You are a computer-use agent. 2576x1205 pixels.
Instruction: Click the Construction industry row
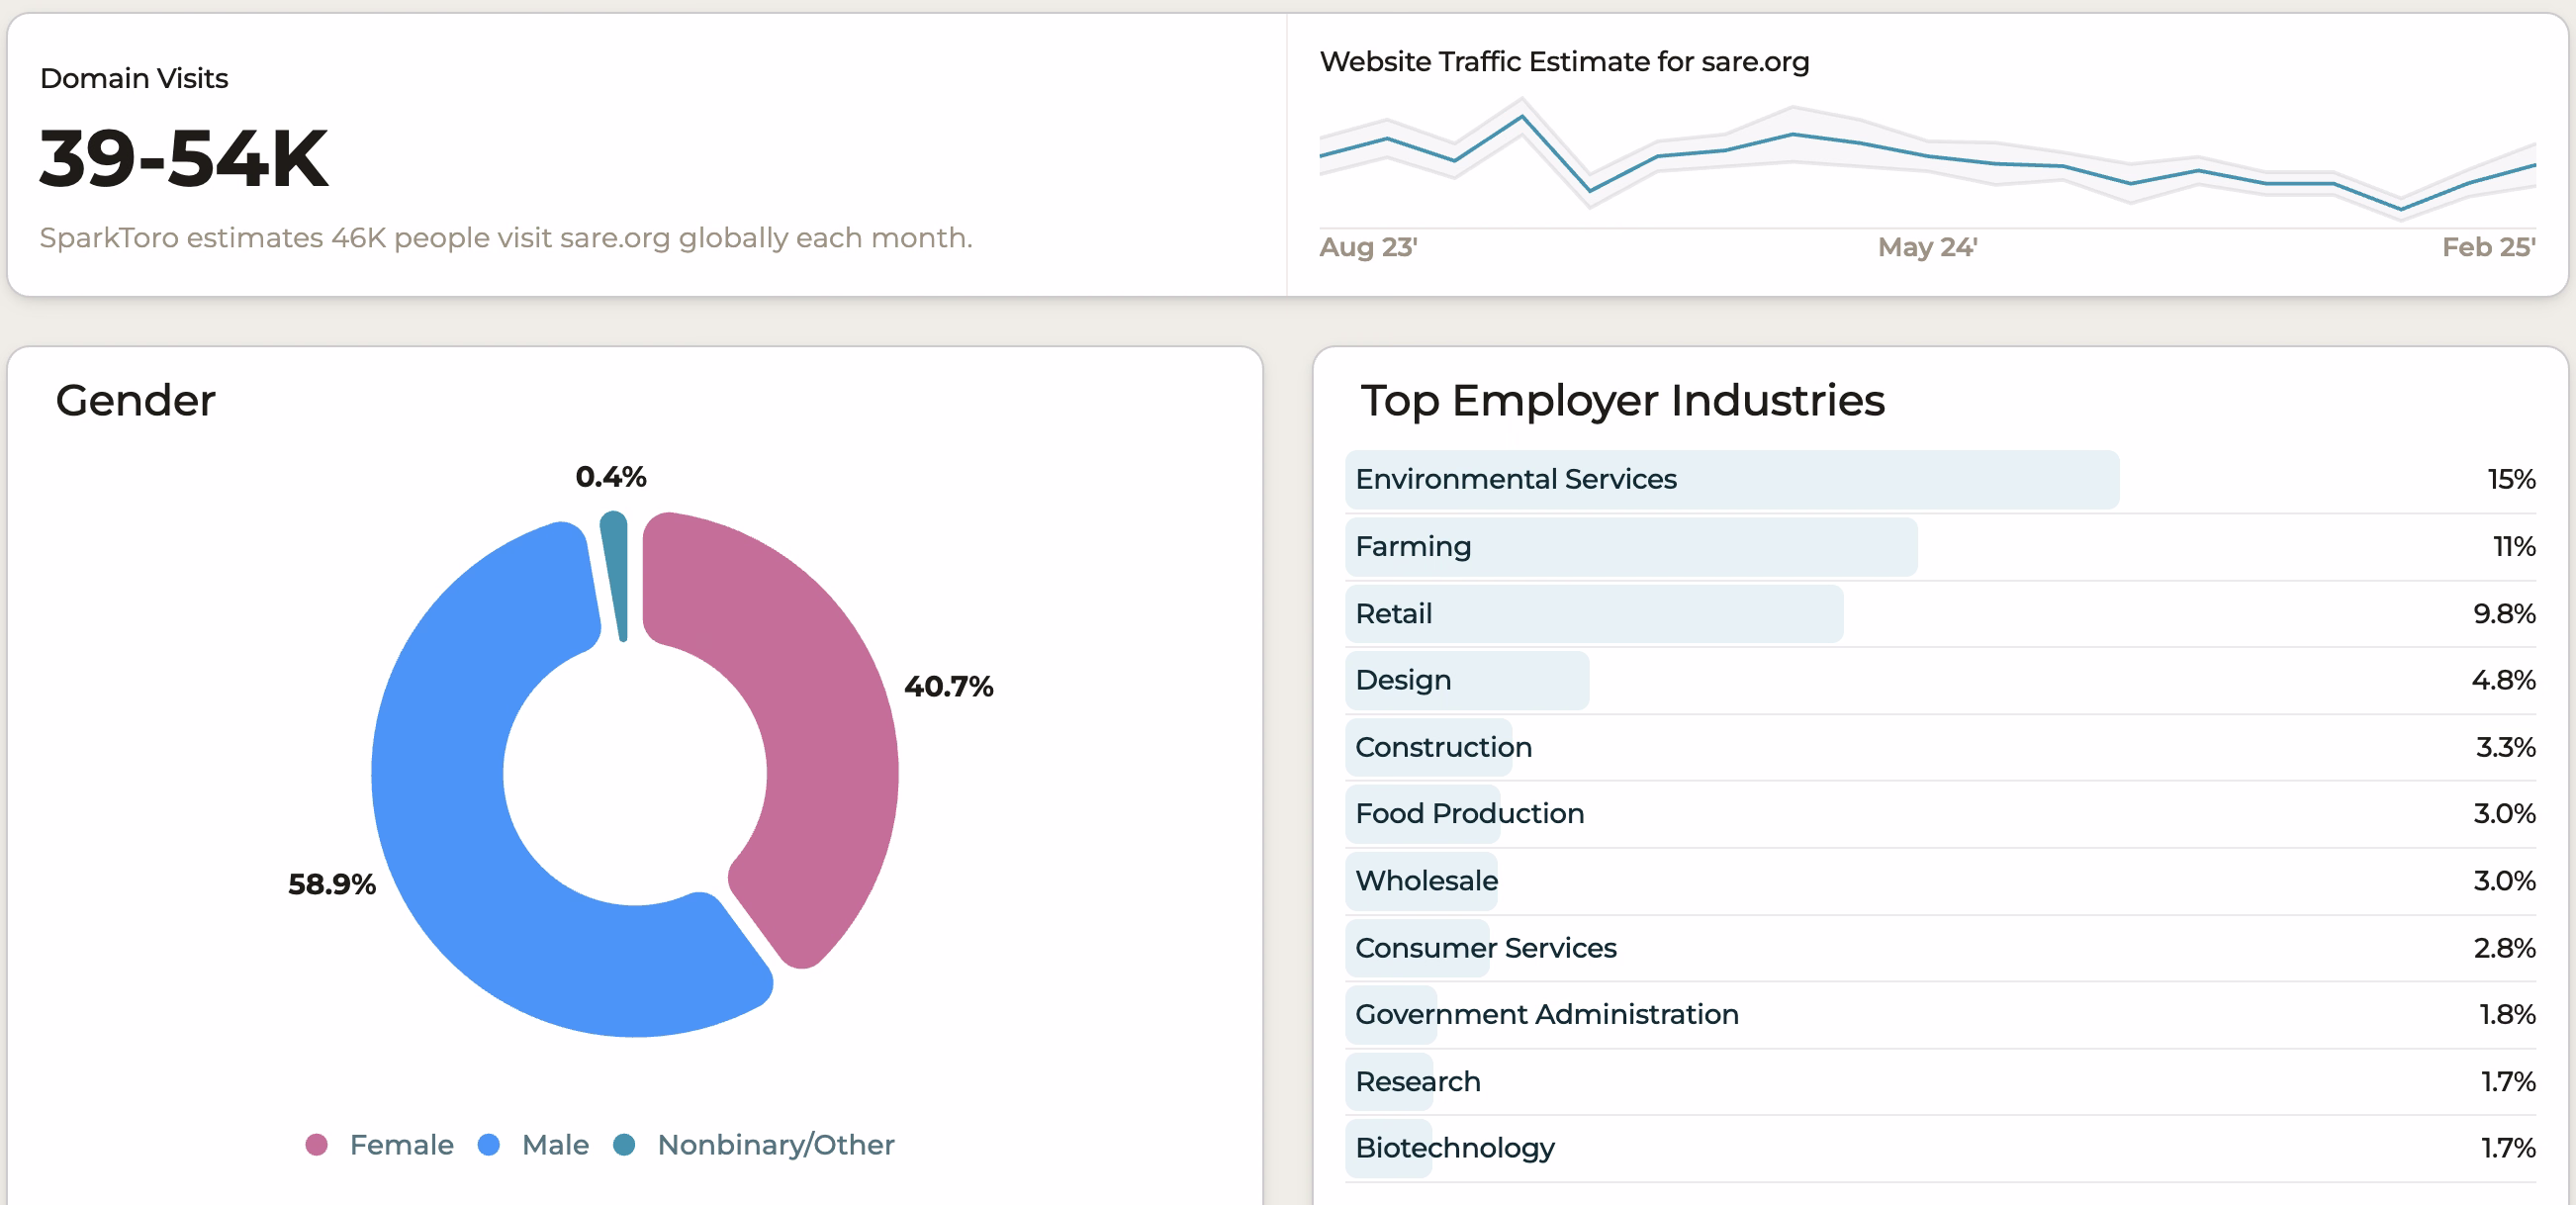[1442, 748]
